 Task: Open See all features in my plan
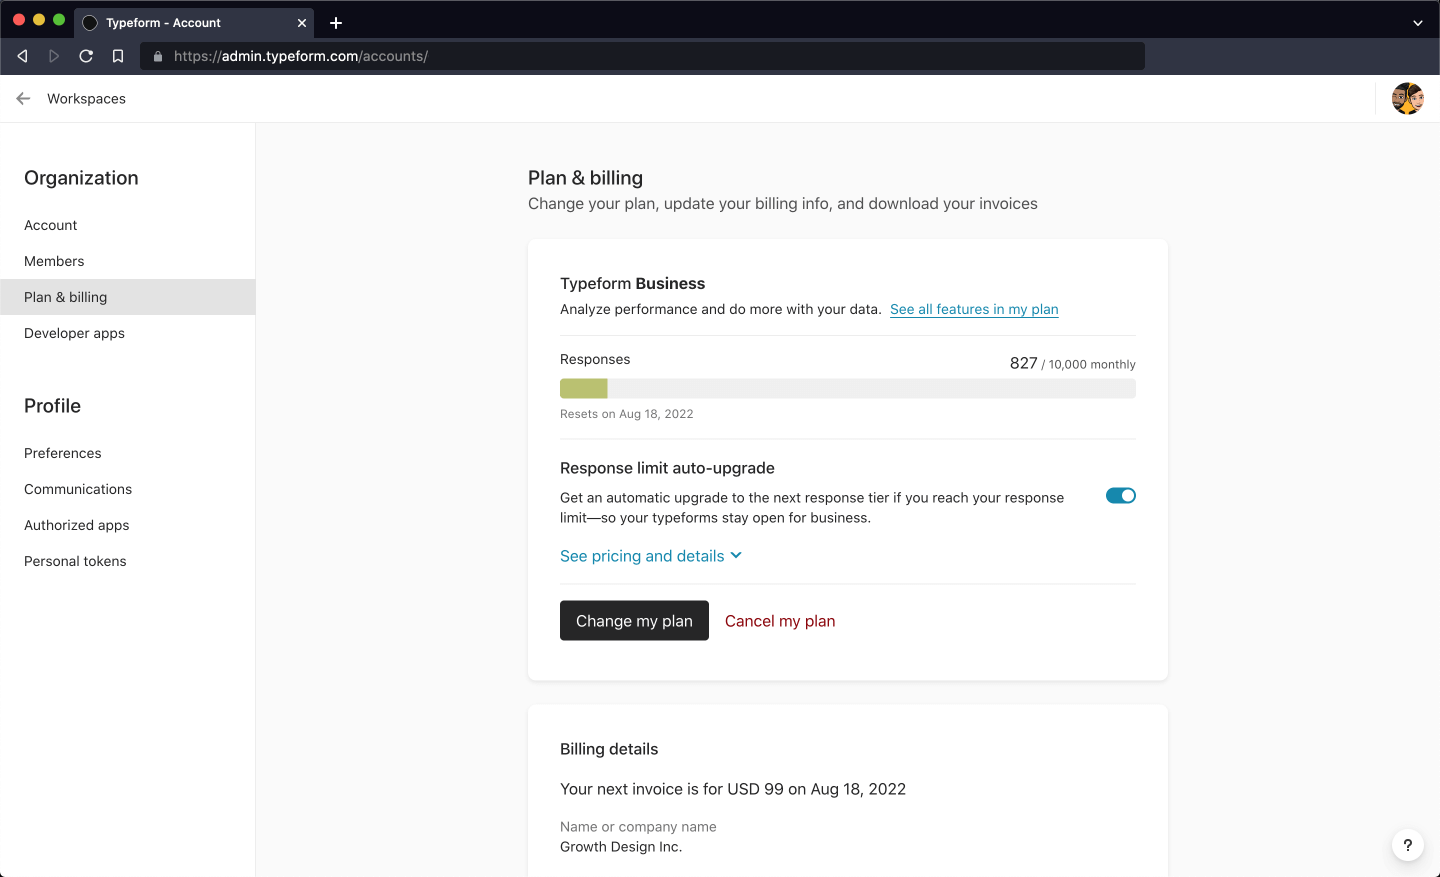pos(974,309)
